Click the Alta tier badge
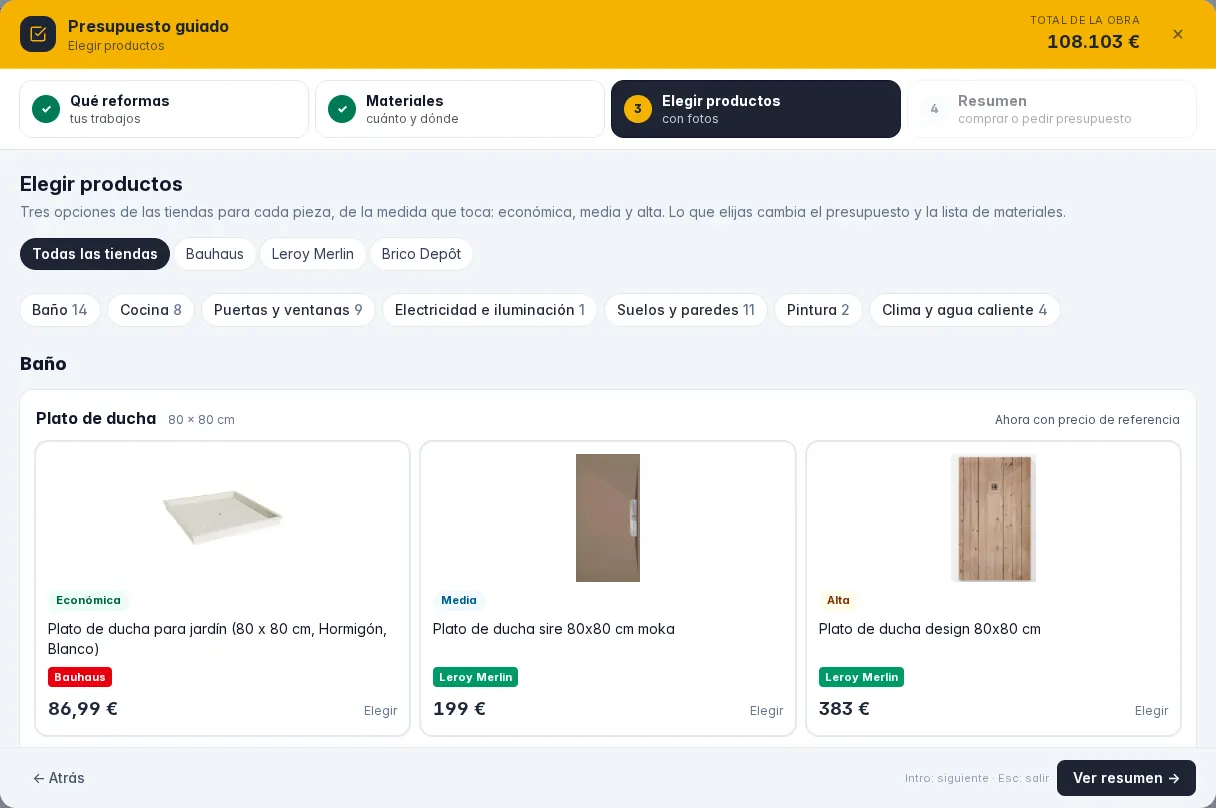1216x808 pixels. pos(838,601)
